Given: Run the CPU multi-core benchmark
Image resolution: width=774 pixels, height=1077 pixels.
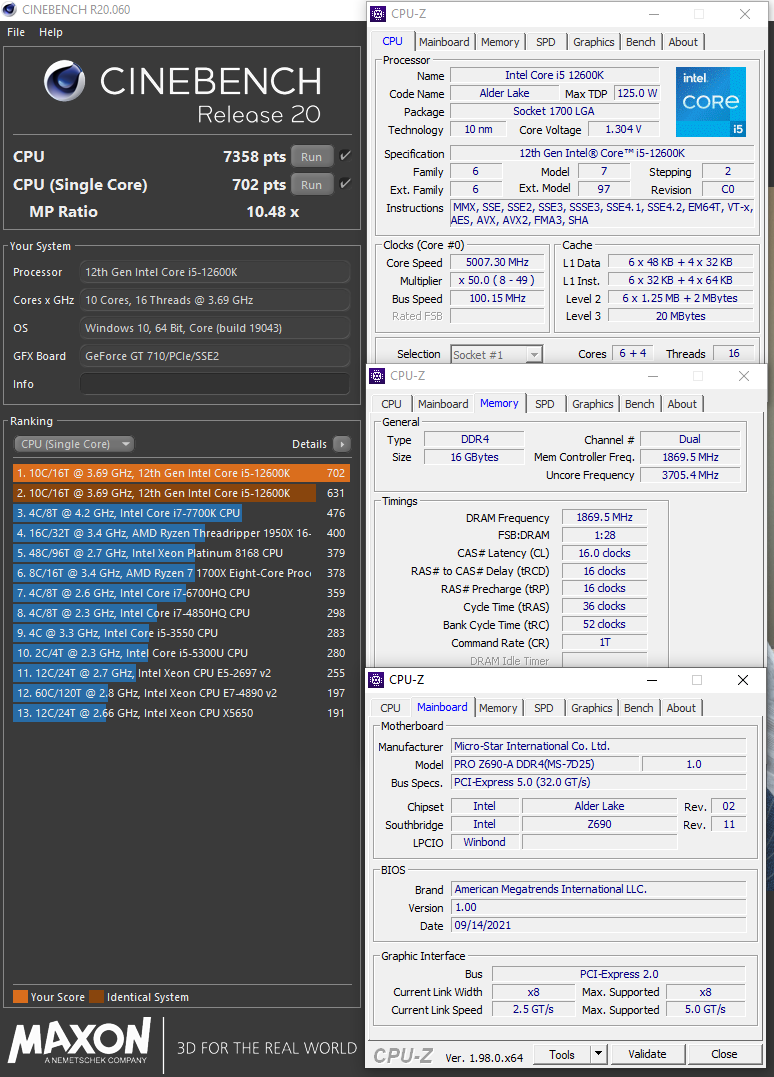Looking at the screenshot, I should [x=312, y=157].
